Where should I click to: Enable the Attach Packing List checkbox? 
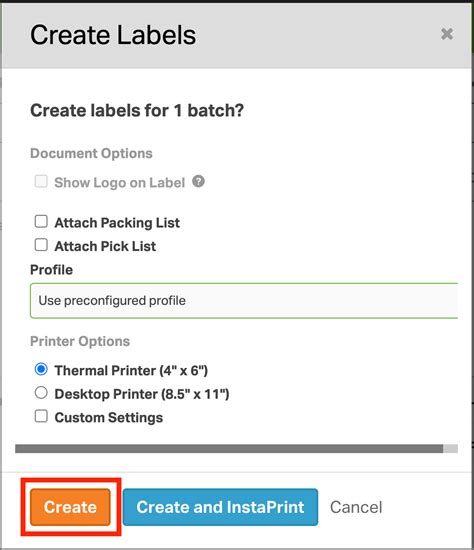41,221
